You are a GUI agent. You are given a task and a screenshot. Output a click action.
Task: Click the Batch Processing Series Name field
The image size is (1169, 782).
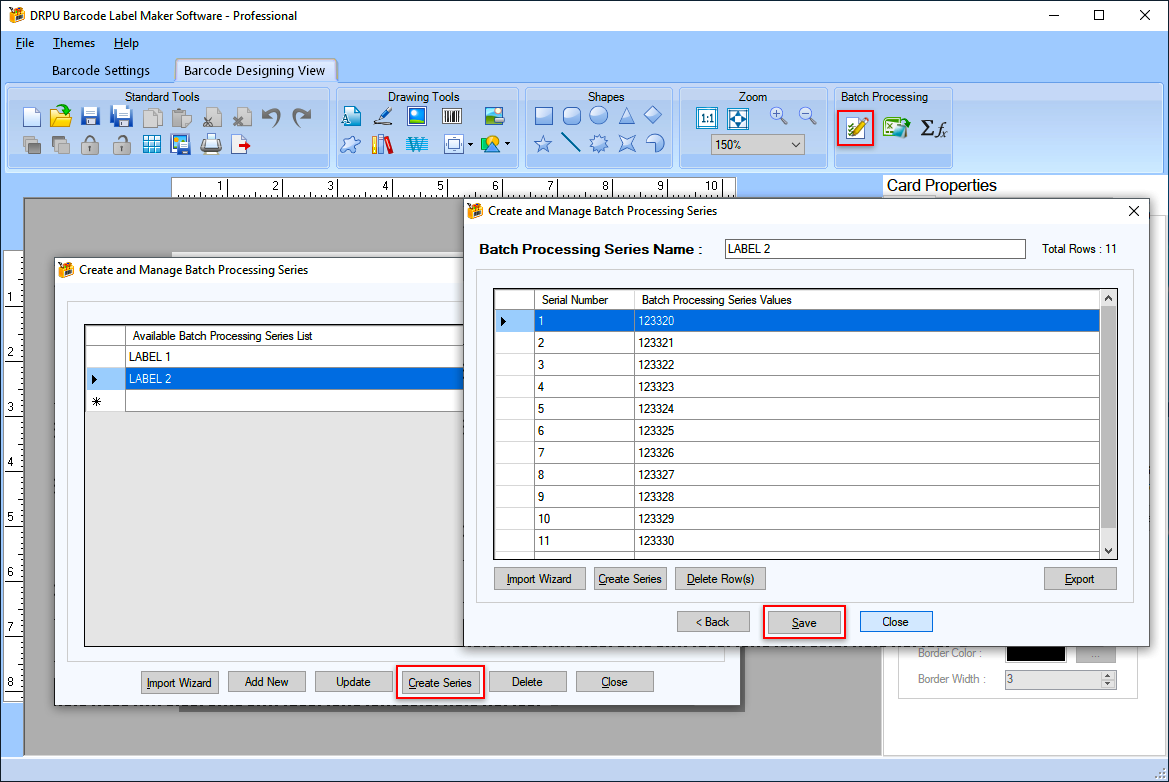click(875, 249)
